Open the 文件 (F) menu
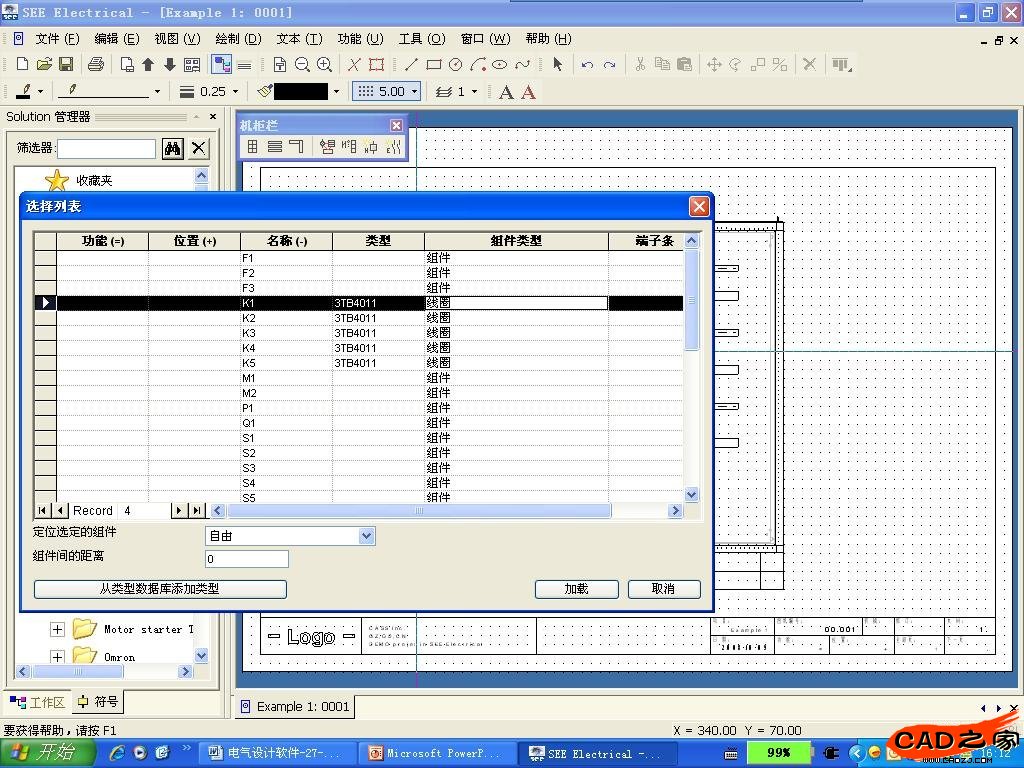1024x768 pixels. coord(57,39)
